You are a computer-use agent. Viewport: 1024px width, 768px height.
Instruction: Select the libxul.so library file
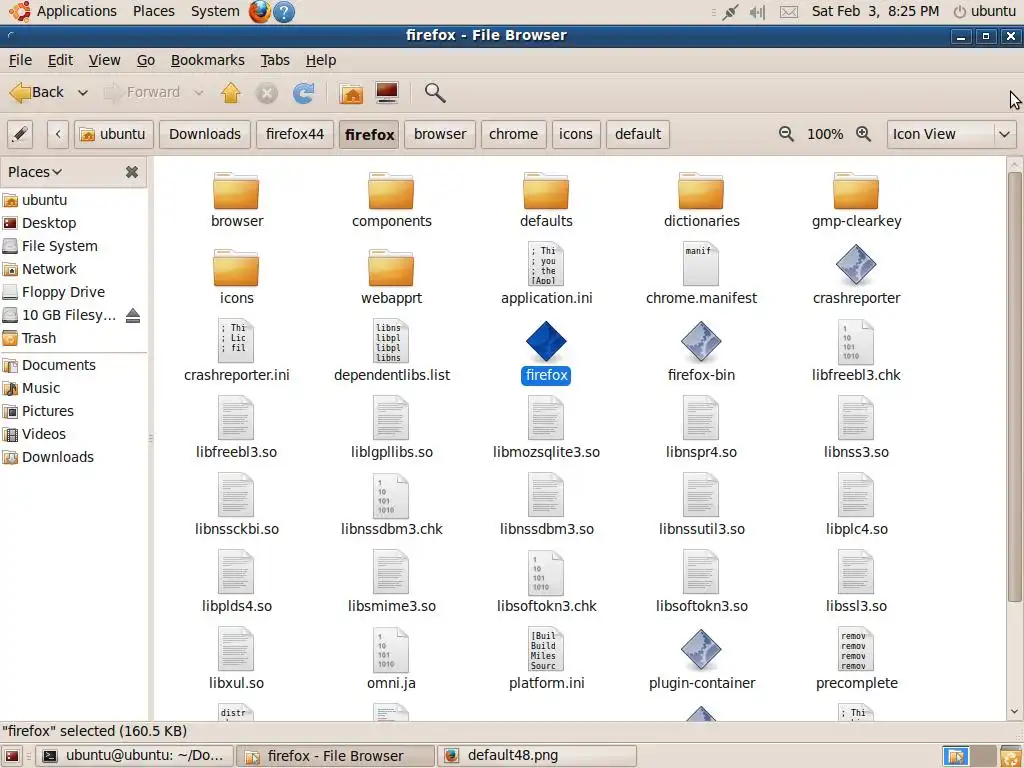point(236,650)
